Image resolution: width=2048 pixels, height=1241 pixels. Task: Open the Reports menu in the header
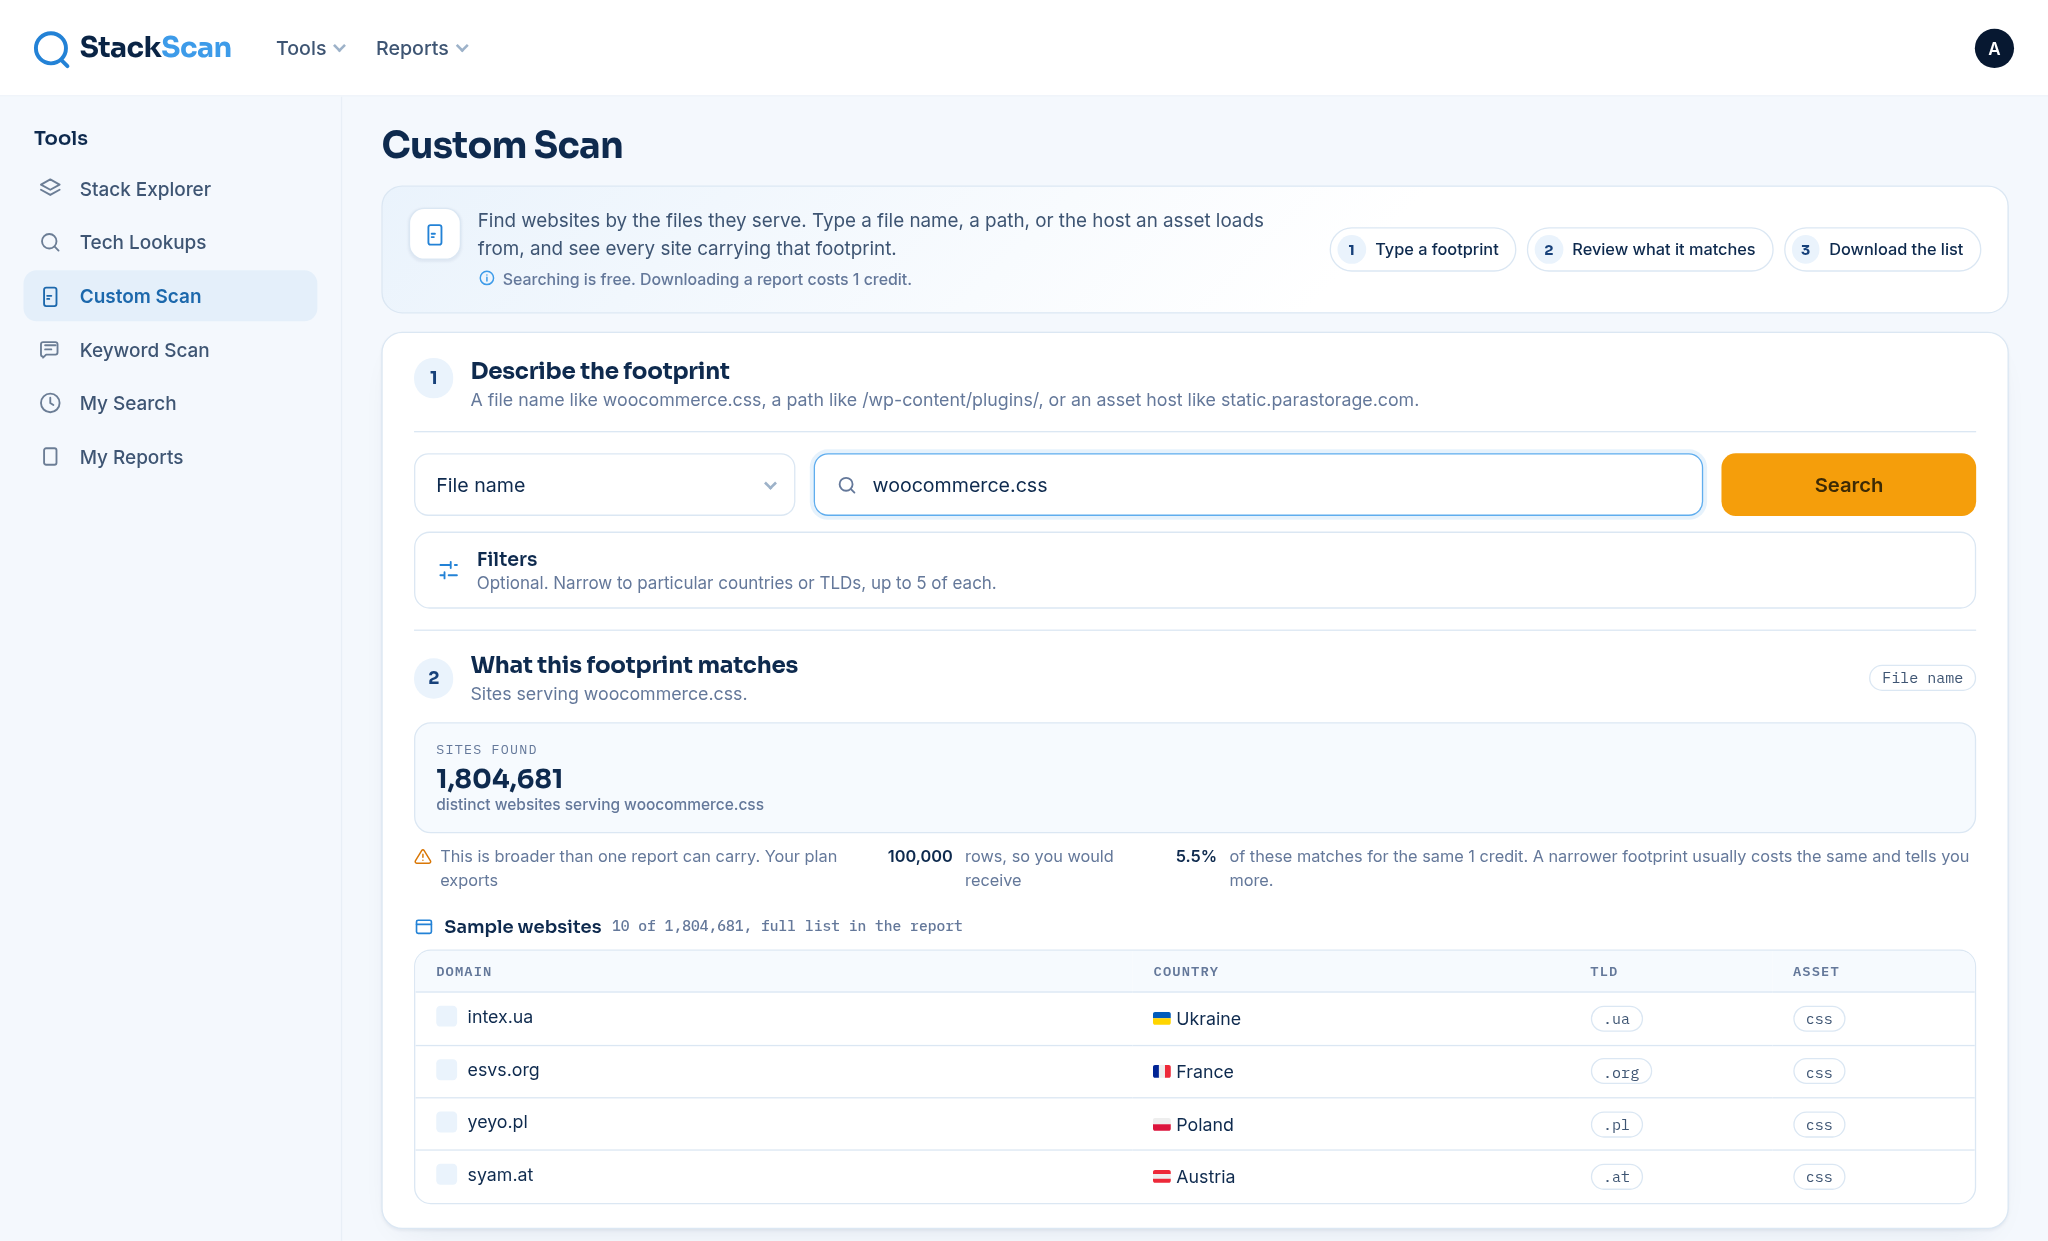pyautogui.click(x=422, y=48)
